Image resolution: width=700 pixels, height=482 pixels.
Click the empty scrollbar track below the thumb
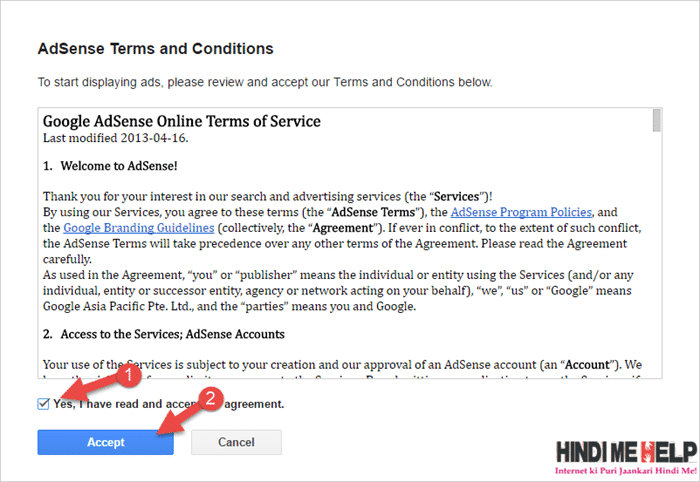(x=656, y=254)
